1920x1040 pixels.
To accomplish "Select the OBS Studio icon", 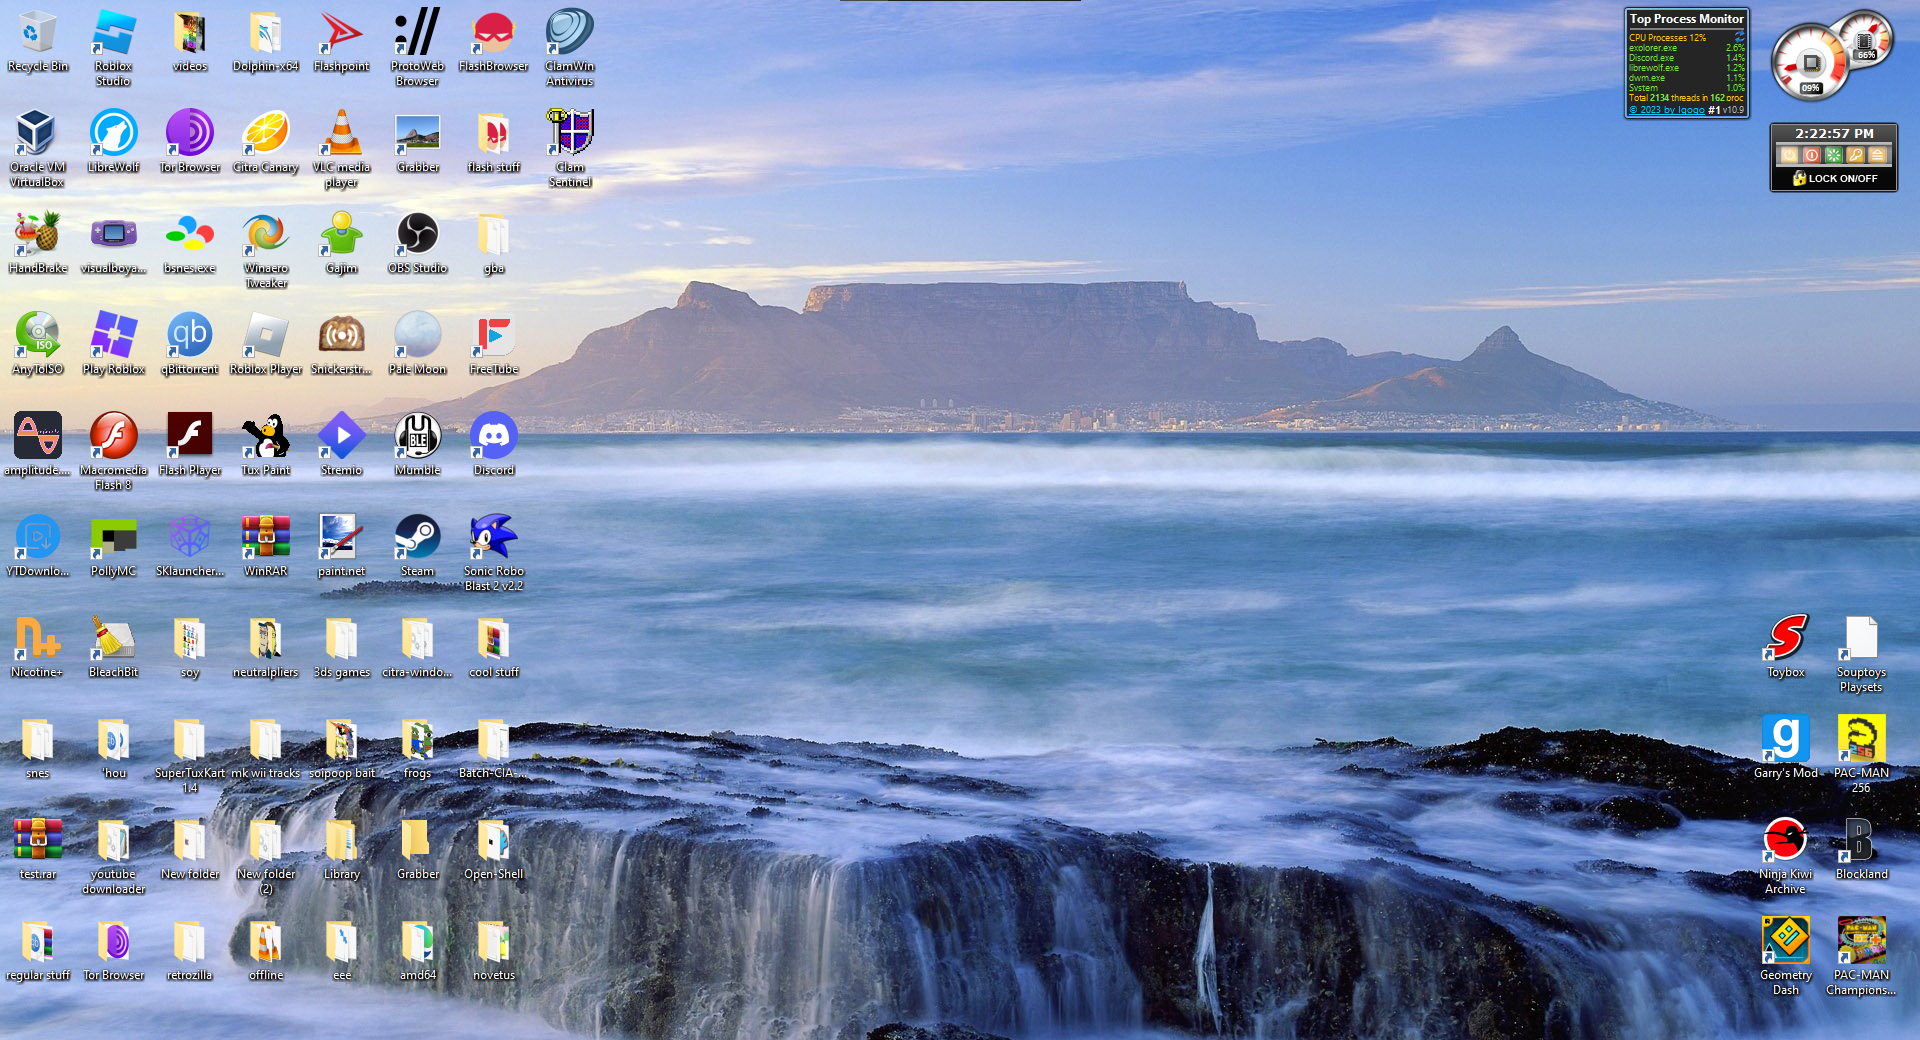I will 417,235.
